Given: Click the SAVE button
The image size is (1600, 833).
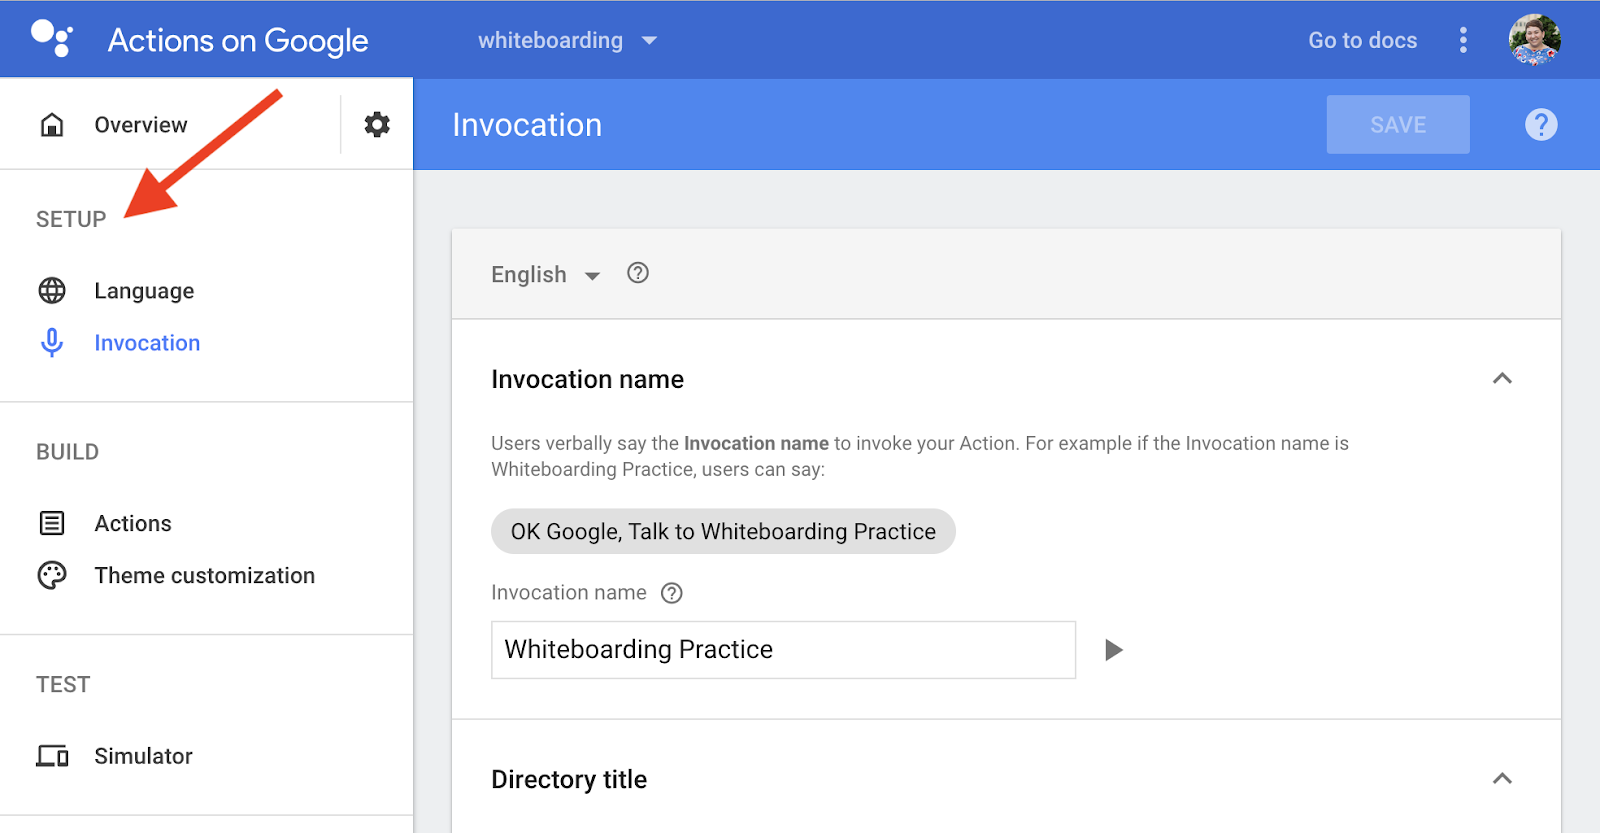Looking at the screenshot, I should coord(1398,125).
